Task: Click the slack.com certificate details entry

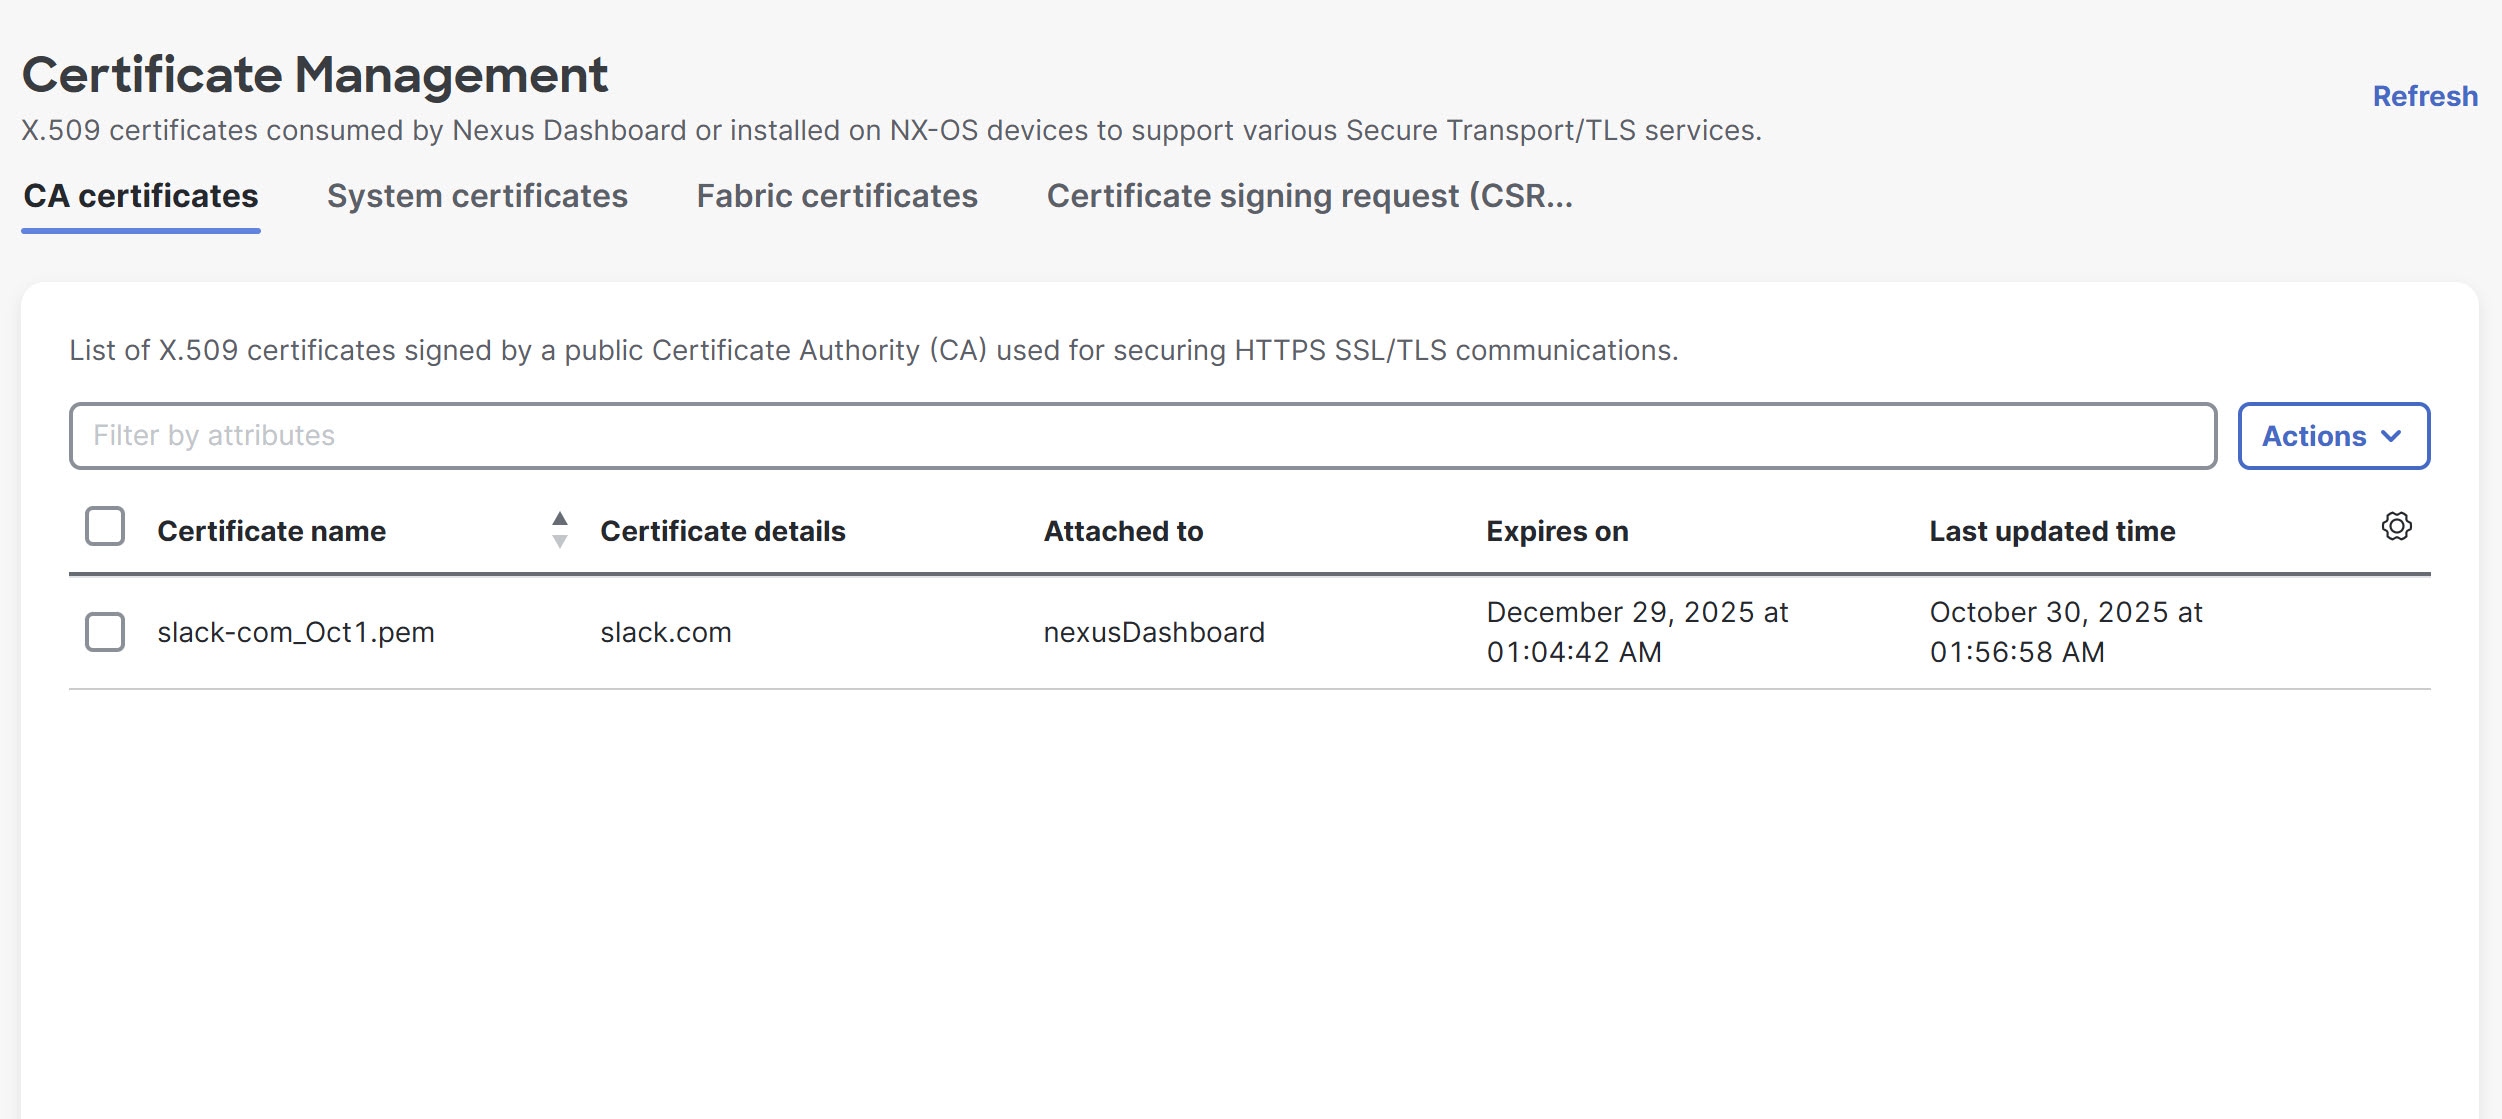Action: click(x=666, y=631)
